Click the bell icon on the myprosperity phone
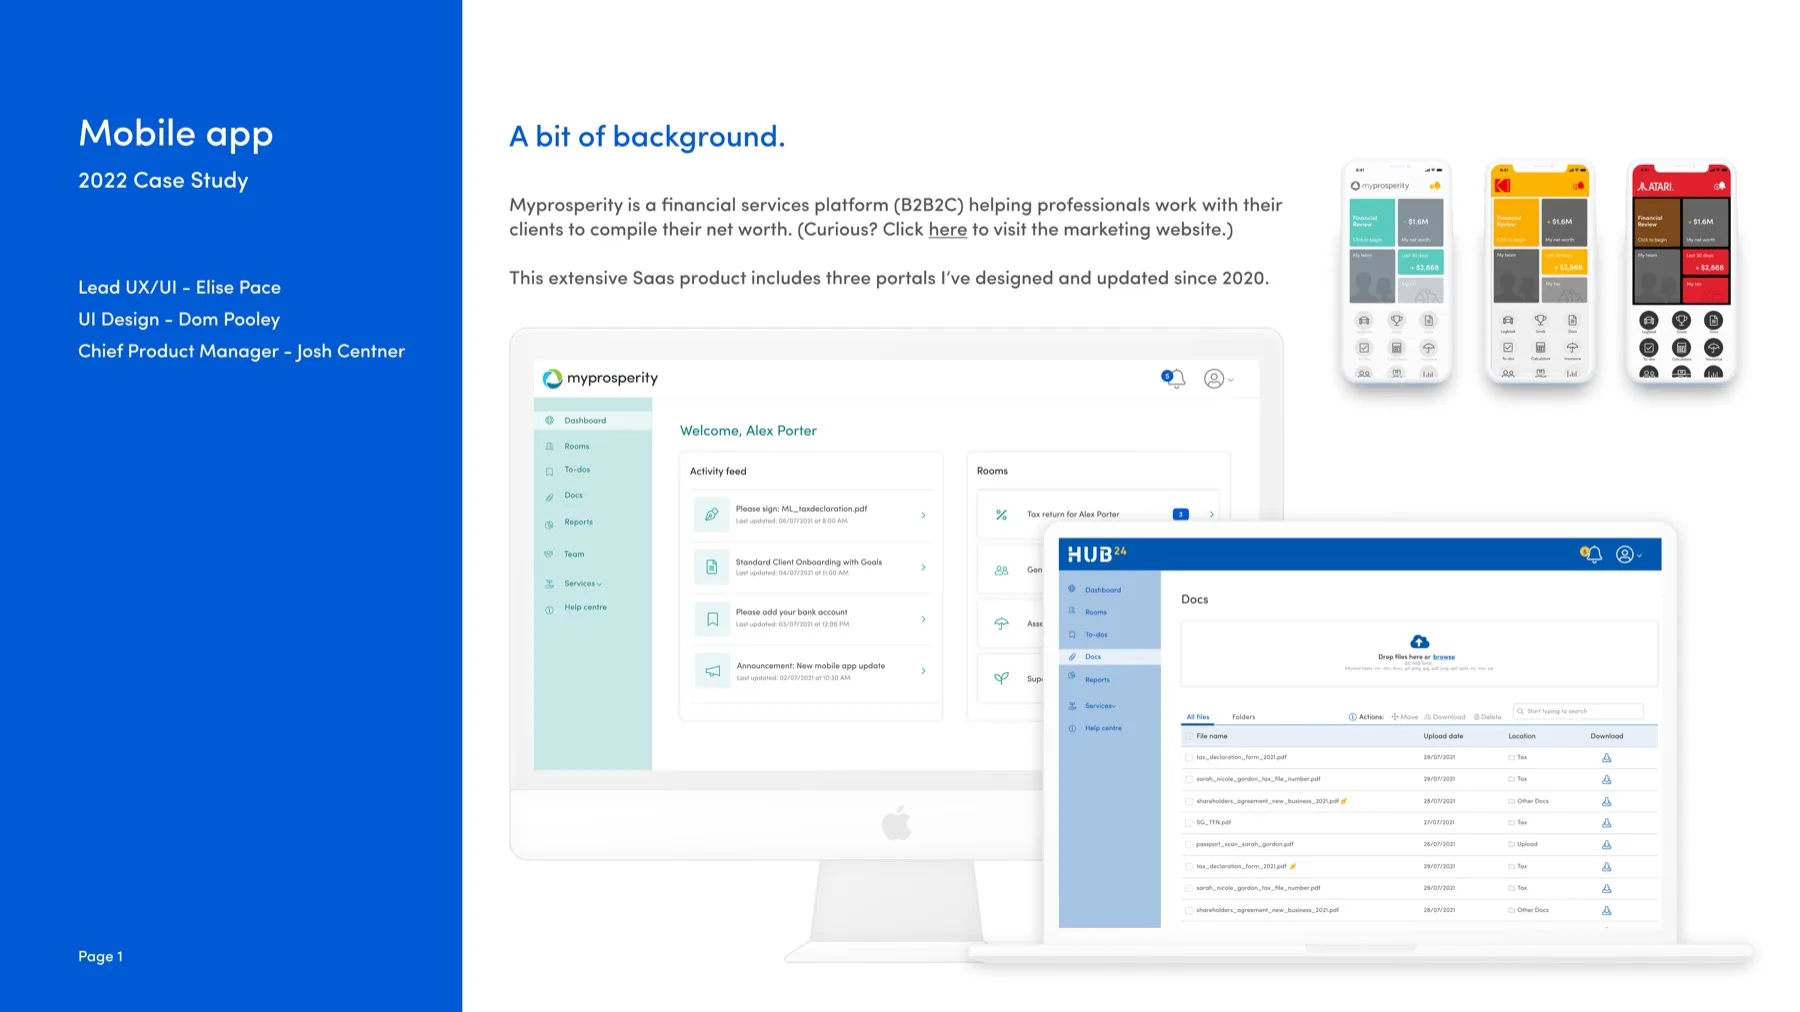The width and height of the screenshot is (1800, 1012). click(1435, 186)
